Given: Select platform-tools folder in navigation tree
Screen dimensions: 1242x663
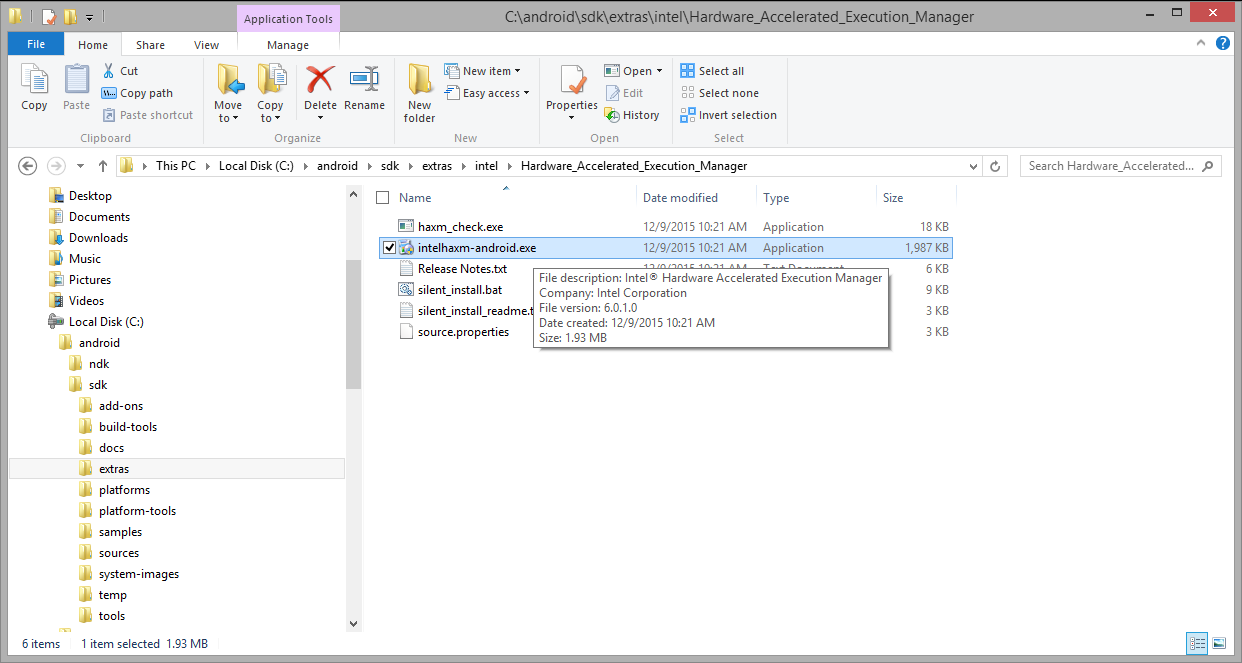Looking at the screenshot, I should 137,511.
